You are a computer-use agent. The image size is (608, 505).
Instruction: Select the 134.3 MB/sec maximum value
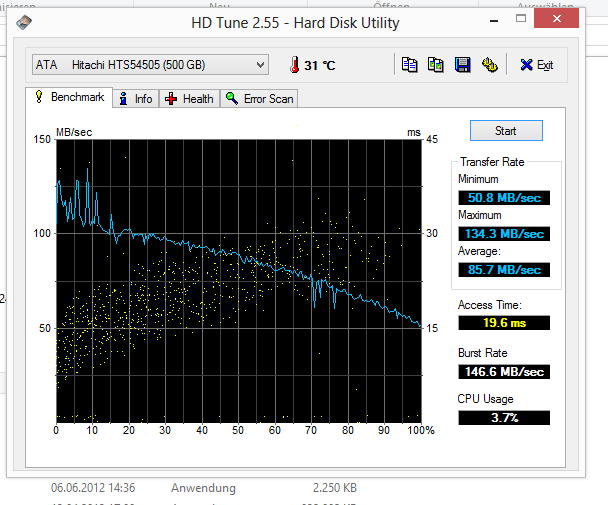tap(504, 234)
